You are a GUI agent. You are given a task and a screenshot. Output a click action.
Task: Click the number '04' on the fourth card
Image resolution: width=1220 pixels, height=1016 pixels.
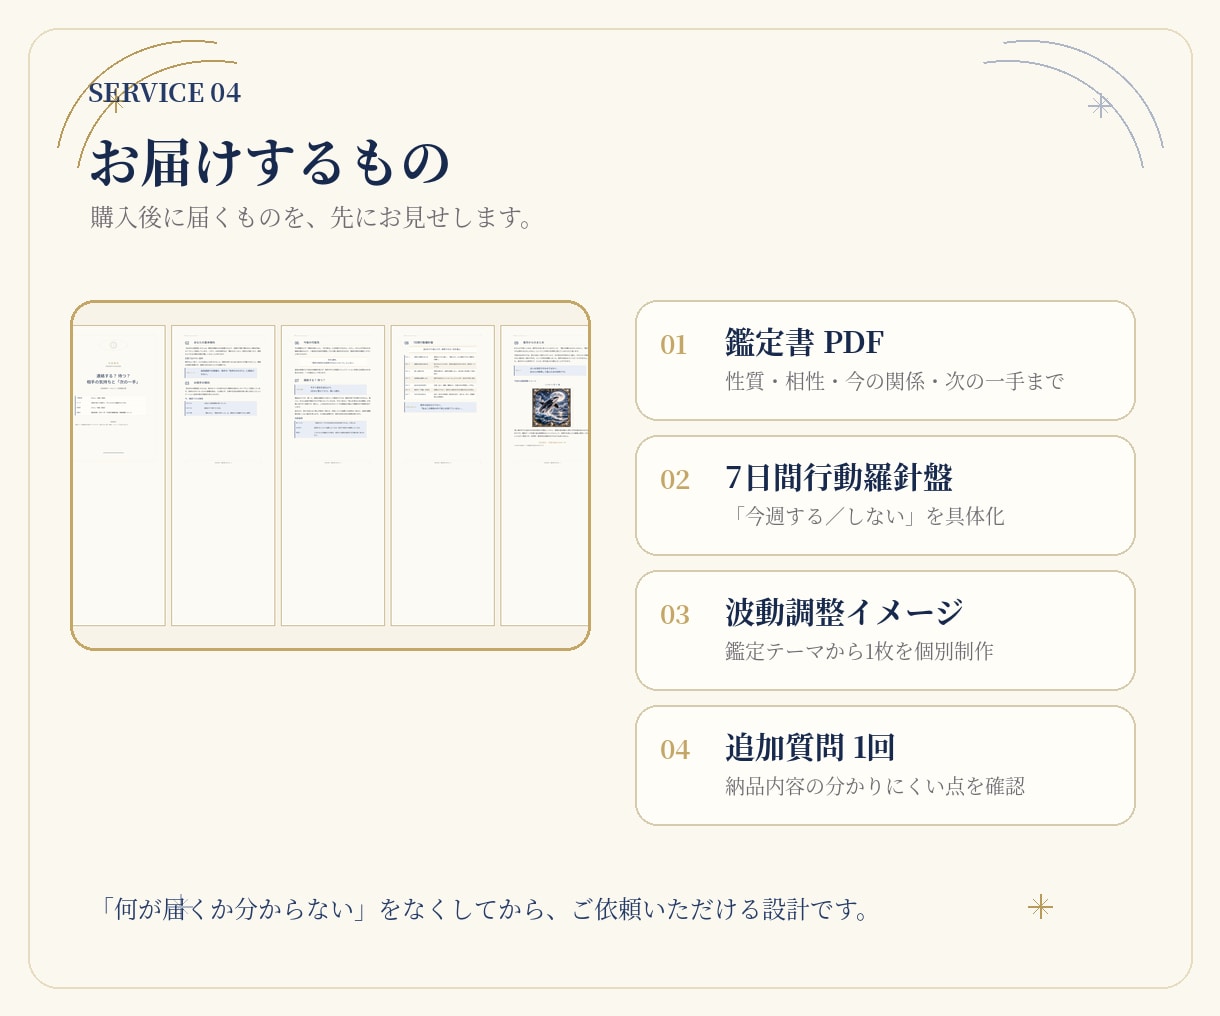coord(675,750)
